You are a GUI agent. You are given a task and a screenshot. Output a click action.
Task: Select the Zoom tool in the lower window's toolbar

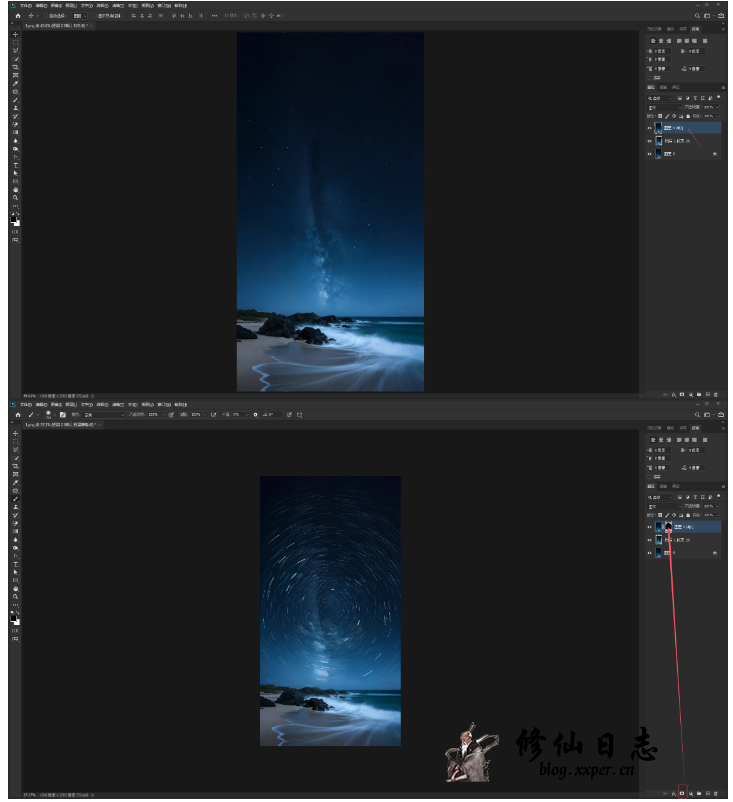[15, 596]
